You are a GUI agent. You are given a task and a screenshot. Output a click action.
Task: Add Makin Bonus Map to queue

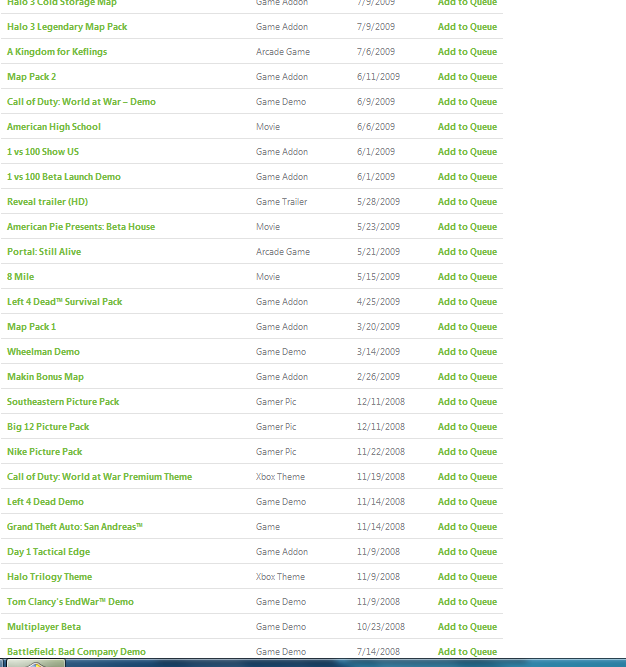click(467, 377)
